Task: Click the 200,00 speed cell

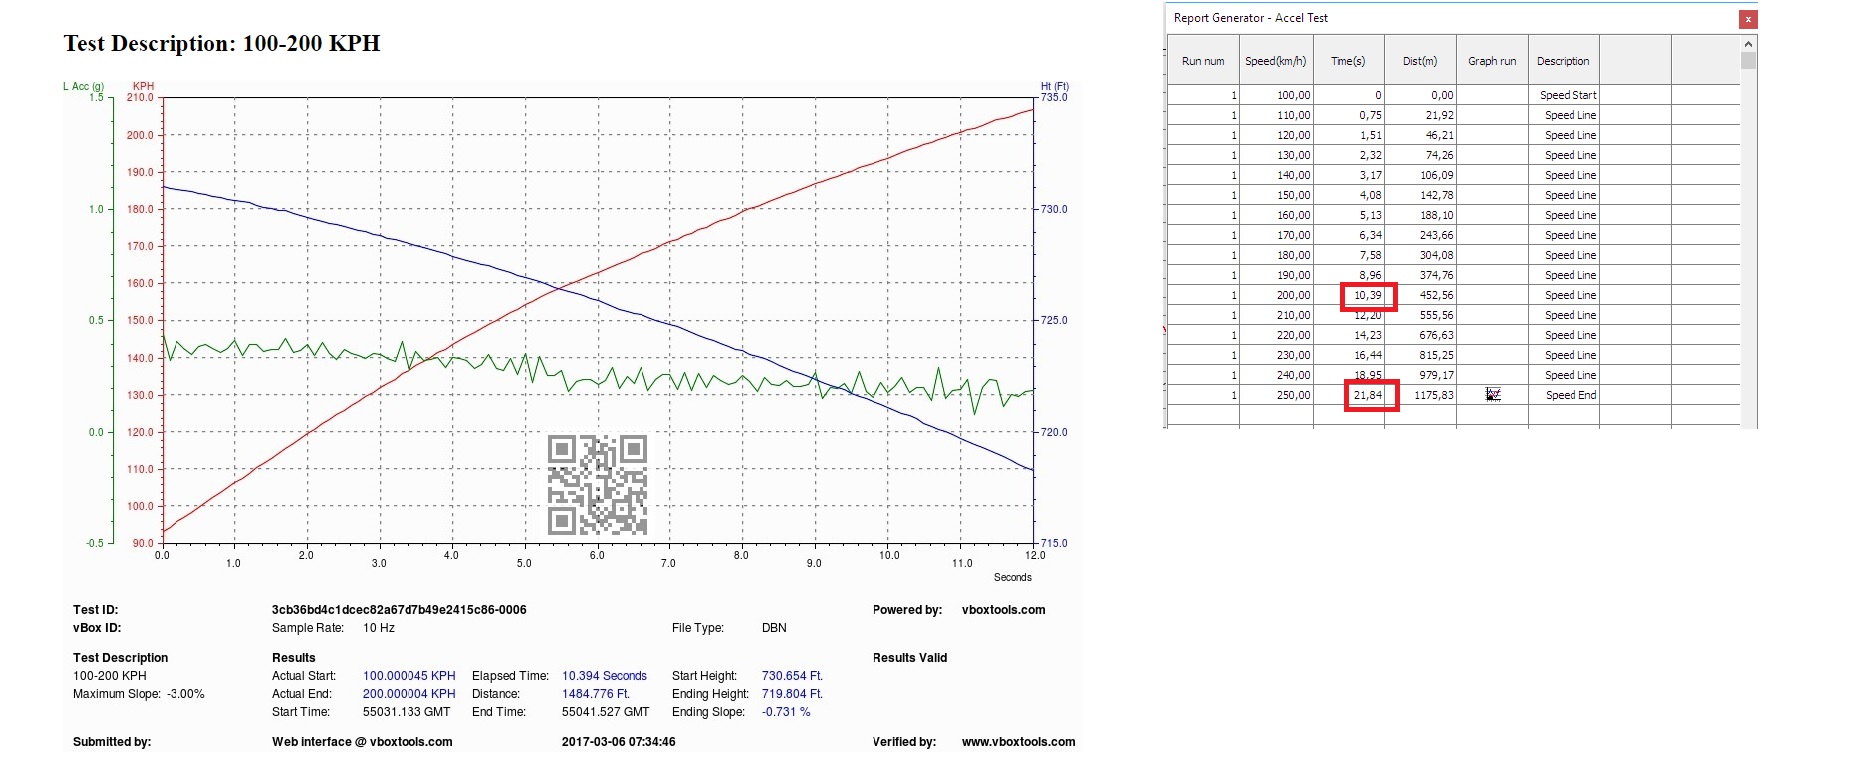Action: click(x=1292, y=295)
